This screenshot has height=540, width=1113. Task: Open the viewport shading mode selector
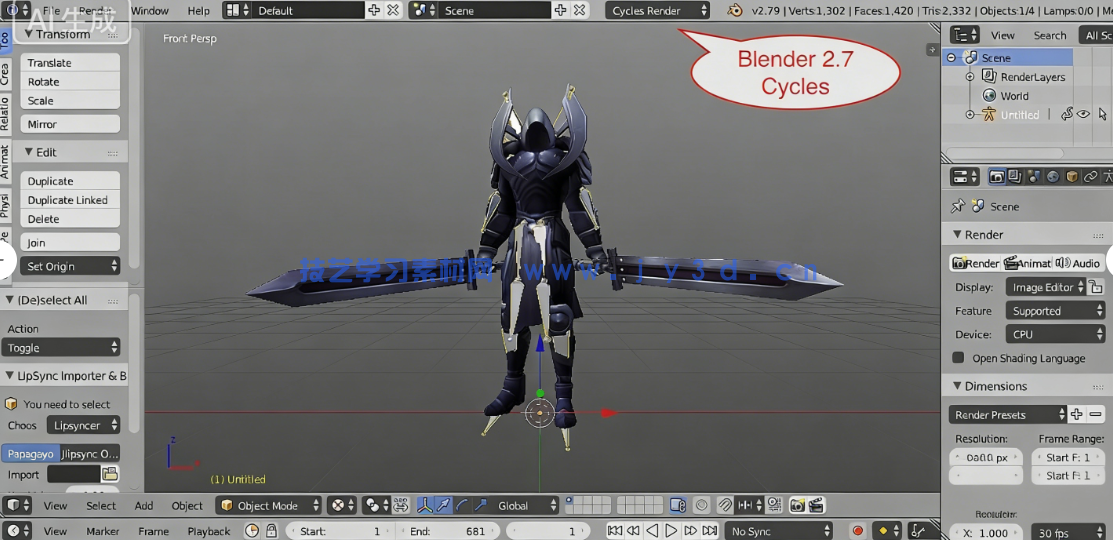(x=344, y=505)
